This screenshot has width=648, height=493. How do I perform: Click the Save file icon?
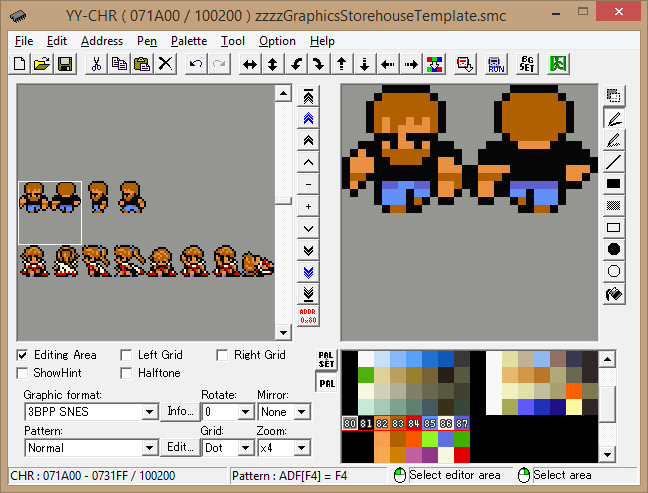coord(65,64)
